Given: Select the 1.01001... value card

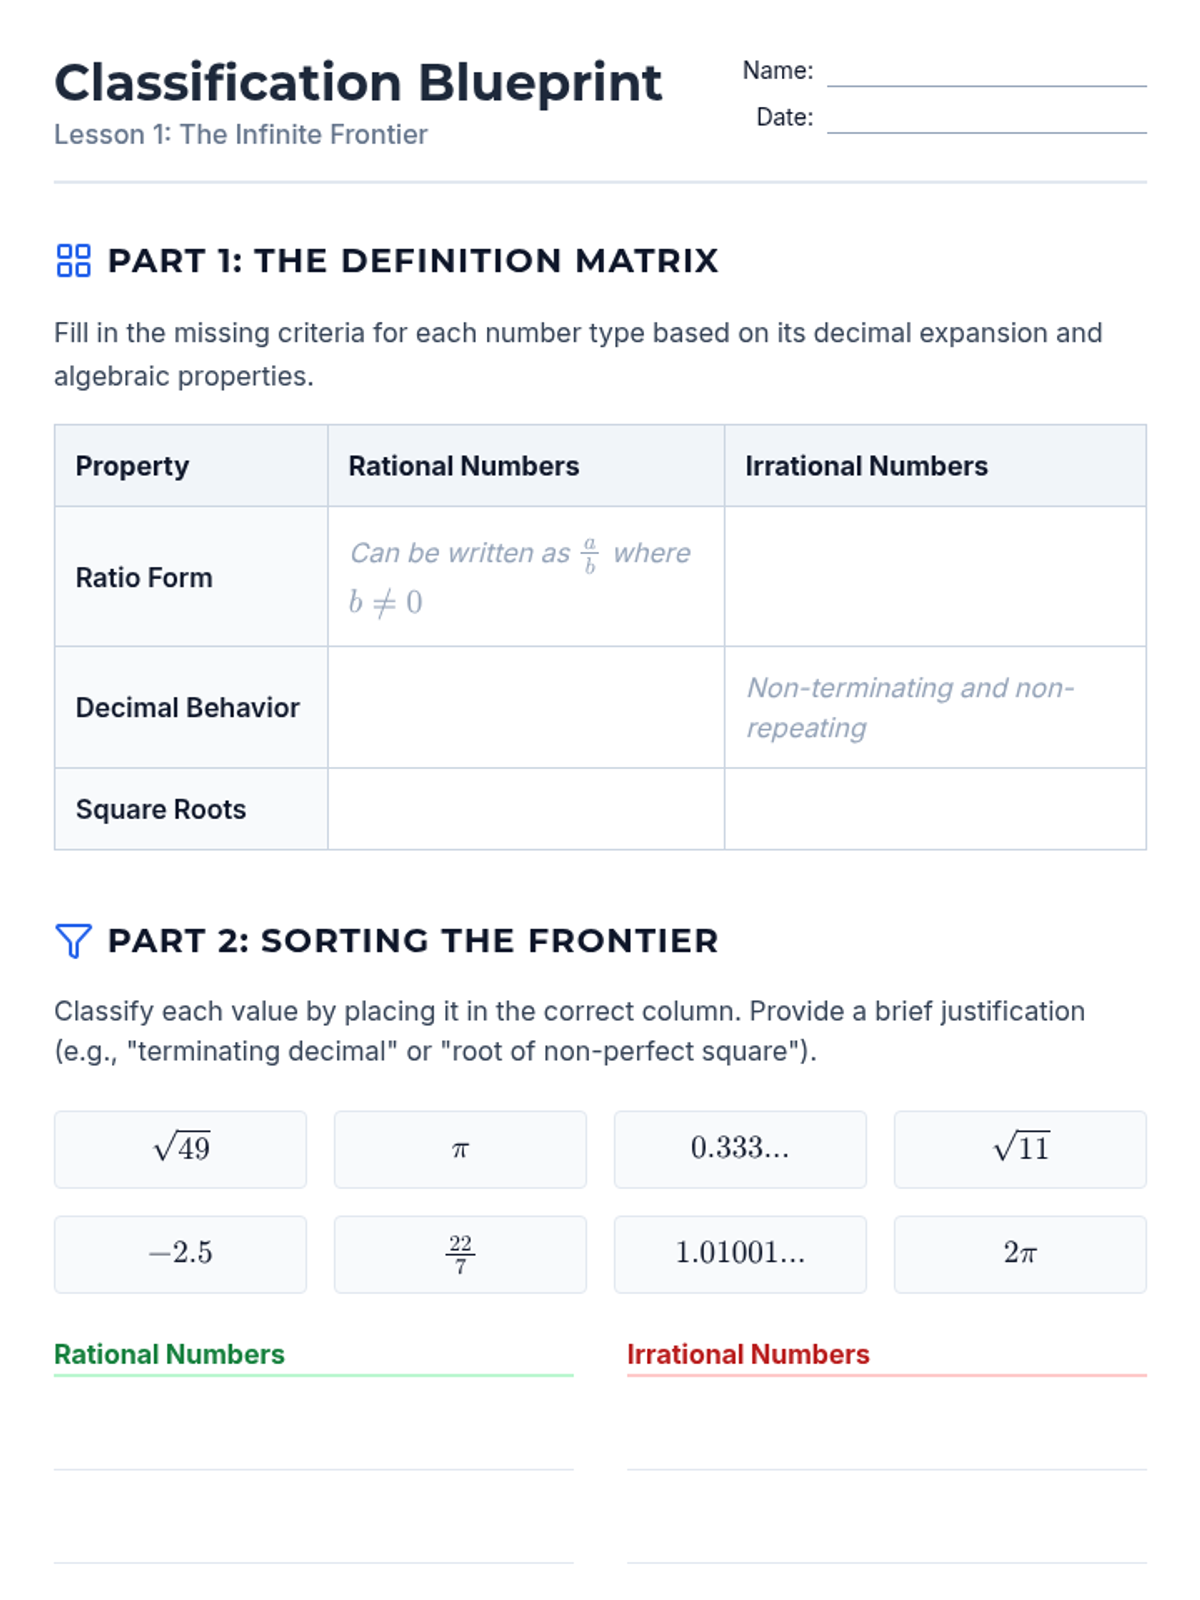Looking at the screenshot, I should pyautogui.click(x=740, y=1254).
